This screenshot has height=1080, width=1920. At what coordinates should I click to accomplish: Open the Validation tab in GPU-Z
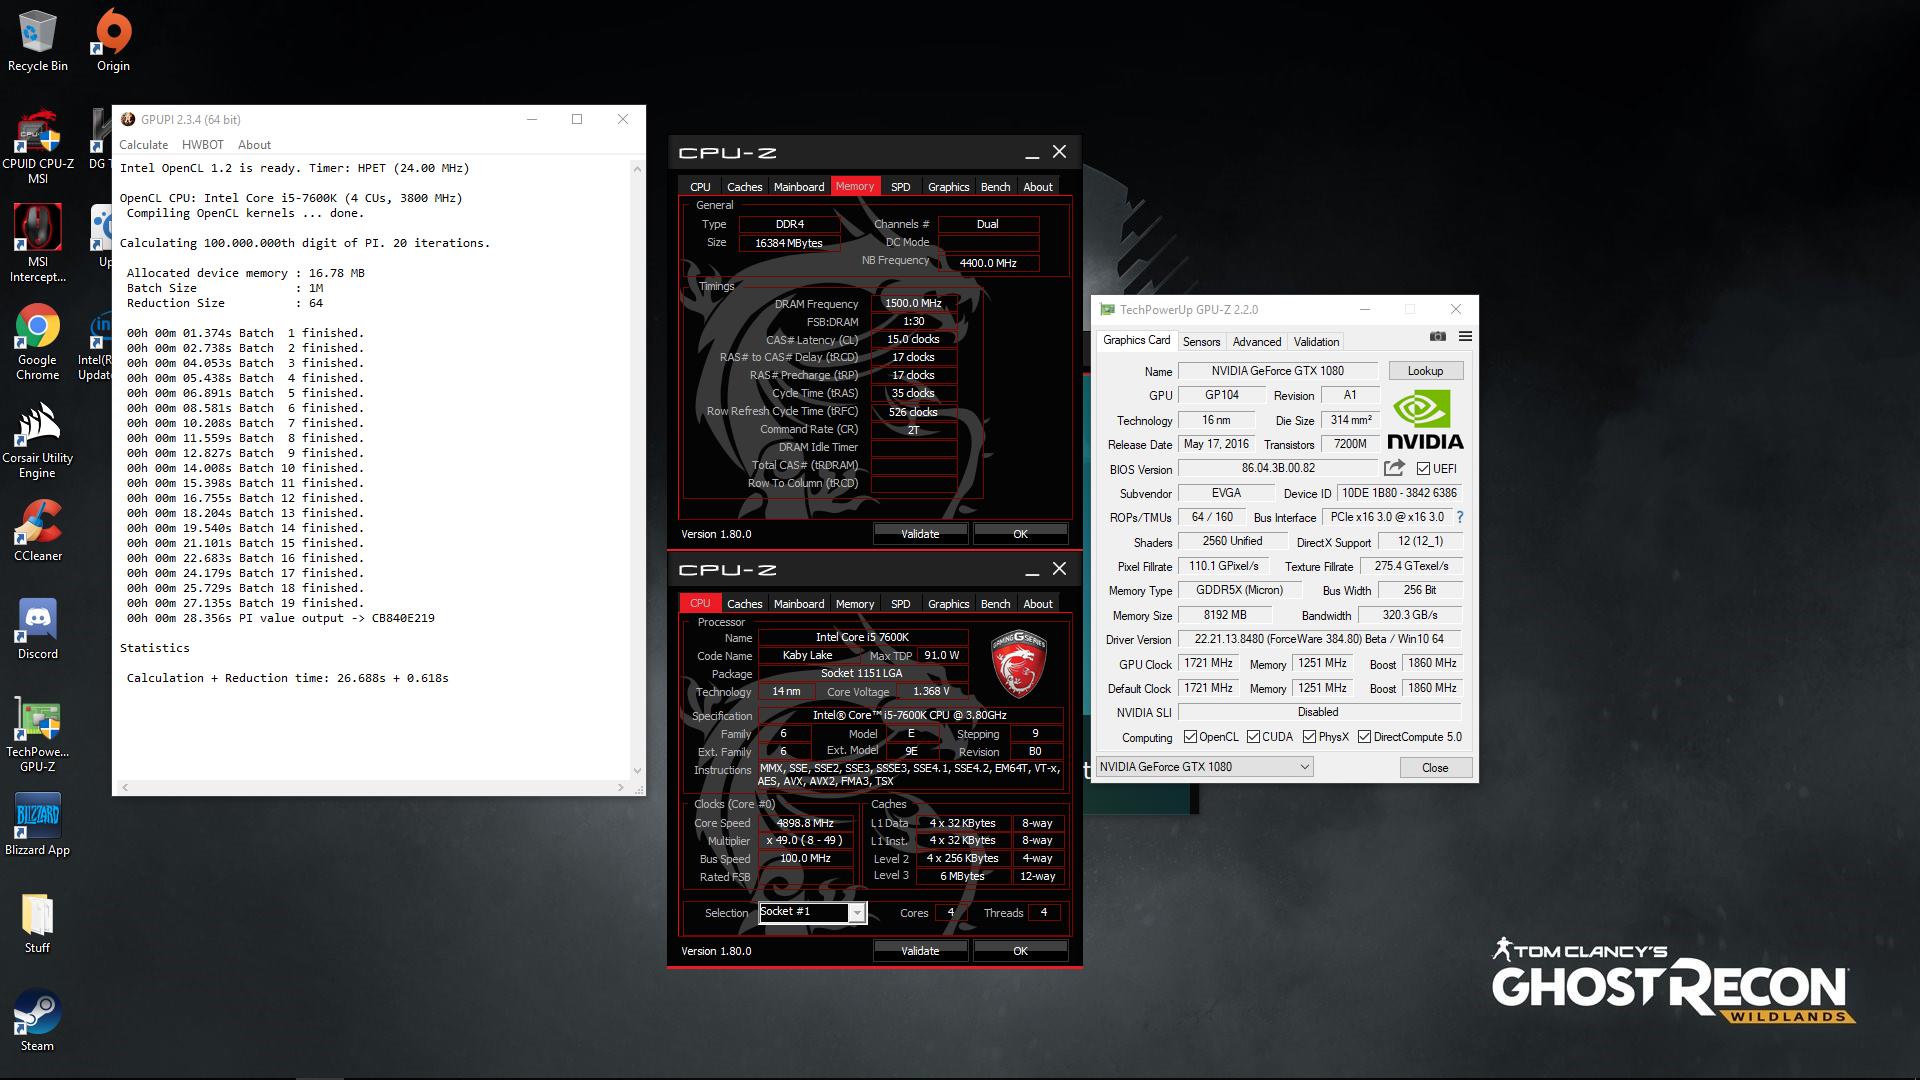(x=1316, y=342)
